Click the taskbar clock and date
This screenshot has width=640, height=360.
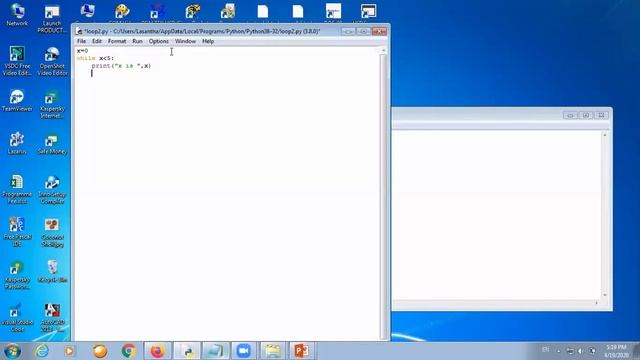click(616, 351)
